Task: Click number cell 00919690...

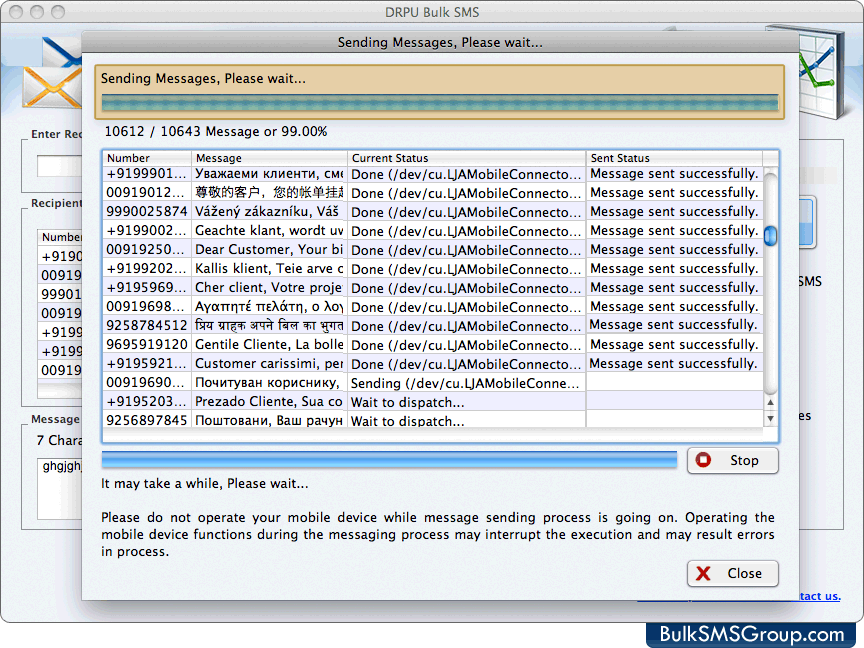Action: pyautogui.click(x=147, y=382)
